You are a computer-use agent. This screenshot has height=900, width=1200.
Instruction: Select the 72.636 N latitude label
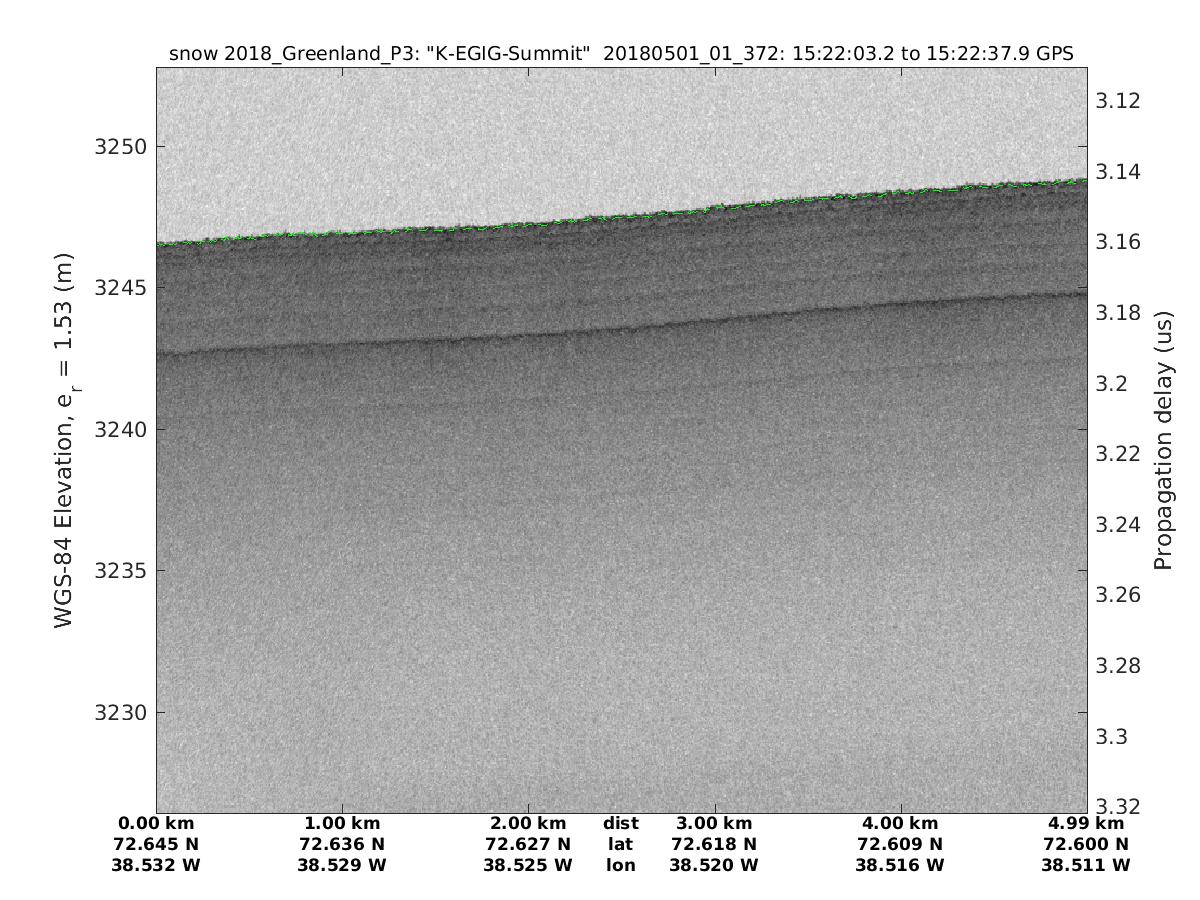pyautogui.click(x=342, y=844)
